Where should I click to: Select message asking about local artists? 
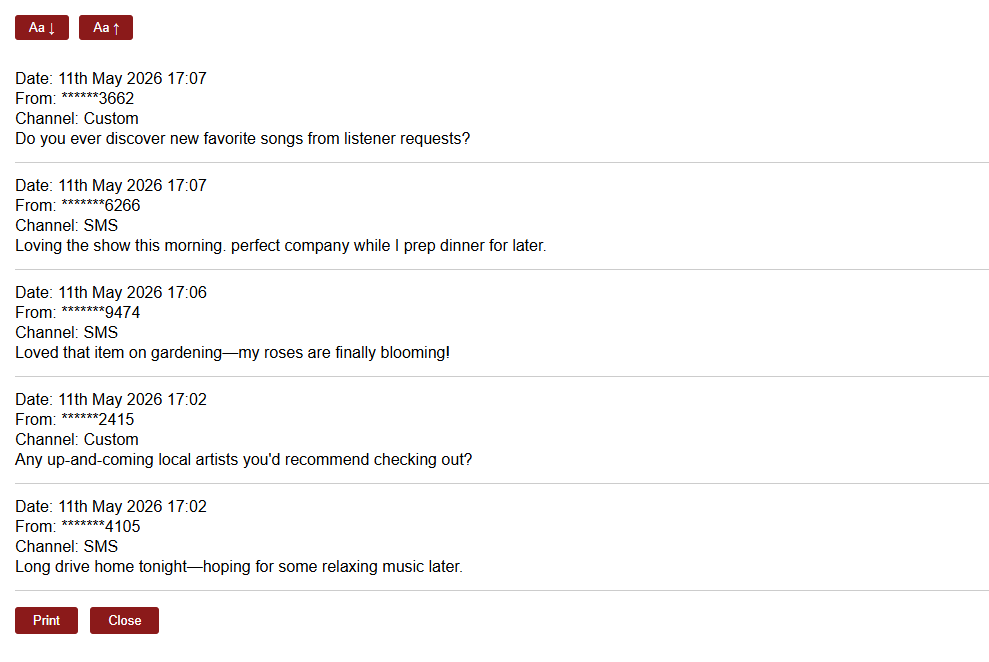(243, 460)
